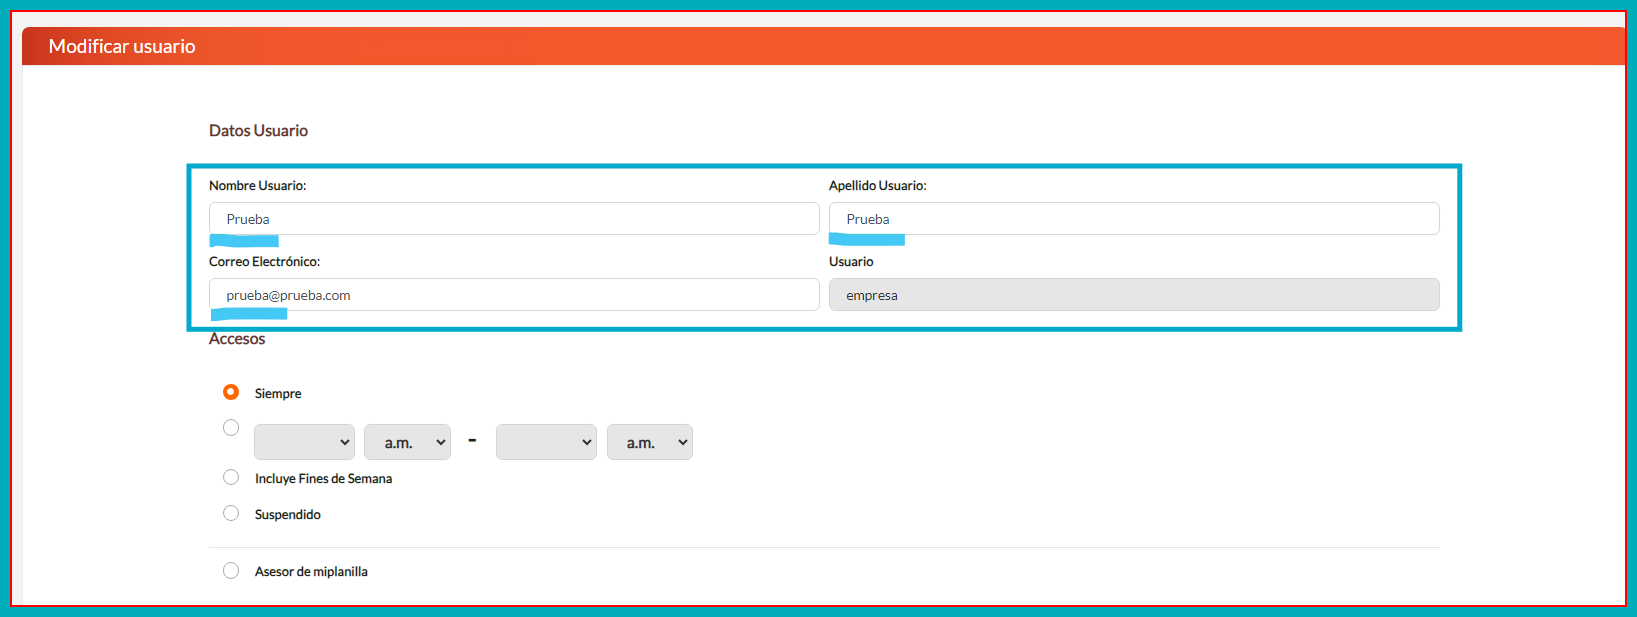Screen dimensions: 1637x617
Task: Choose the Incluye Fines de Semana radio option
Action: coord(231,478)
